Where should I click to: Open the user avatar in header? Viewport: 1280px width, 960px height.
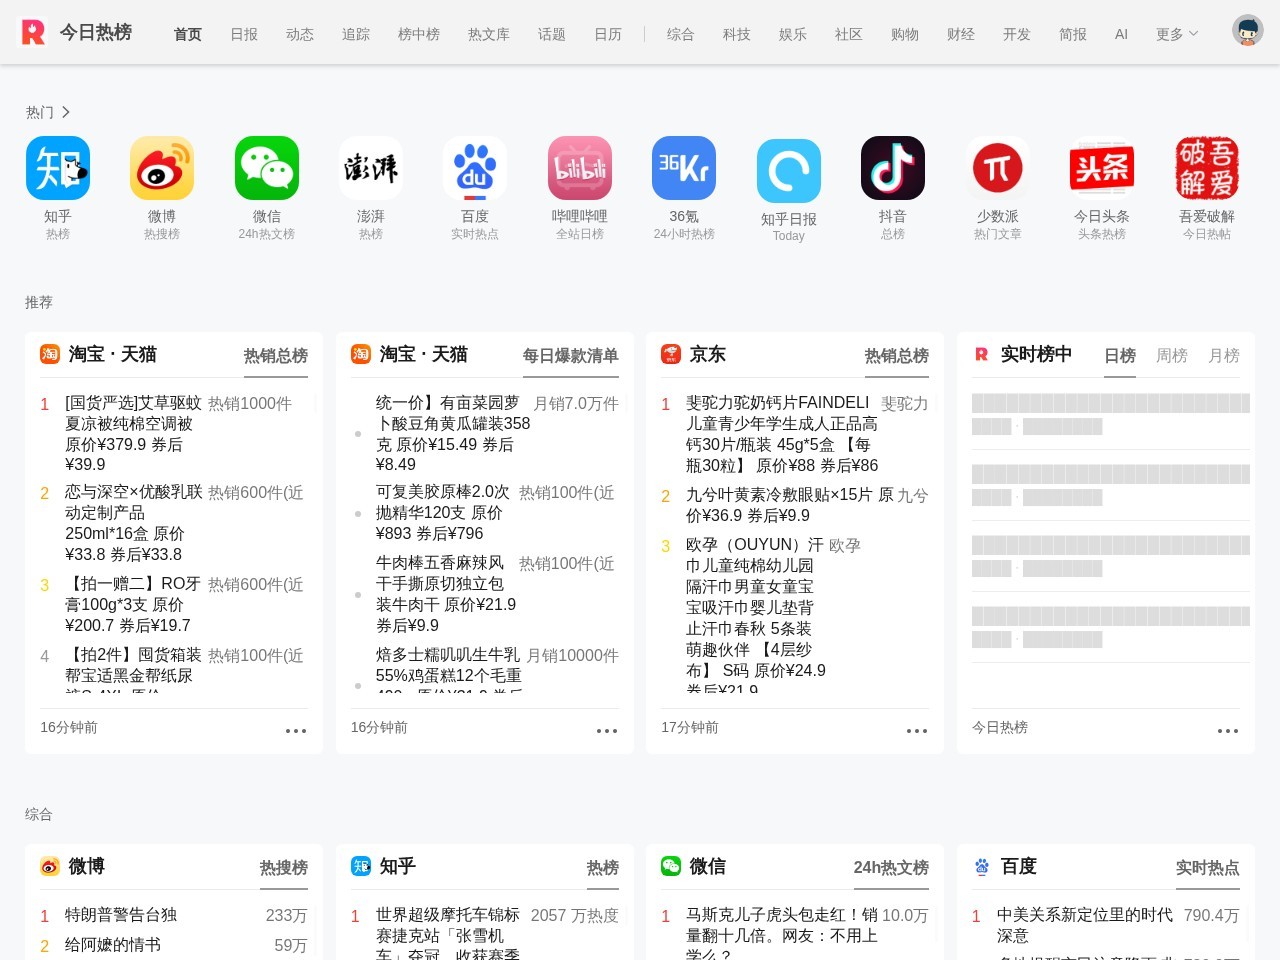coord(1248,31)
